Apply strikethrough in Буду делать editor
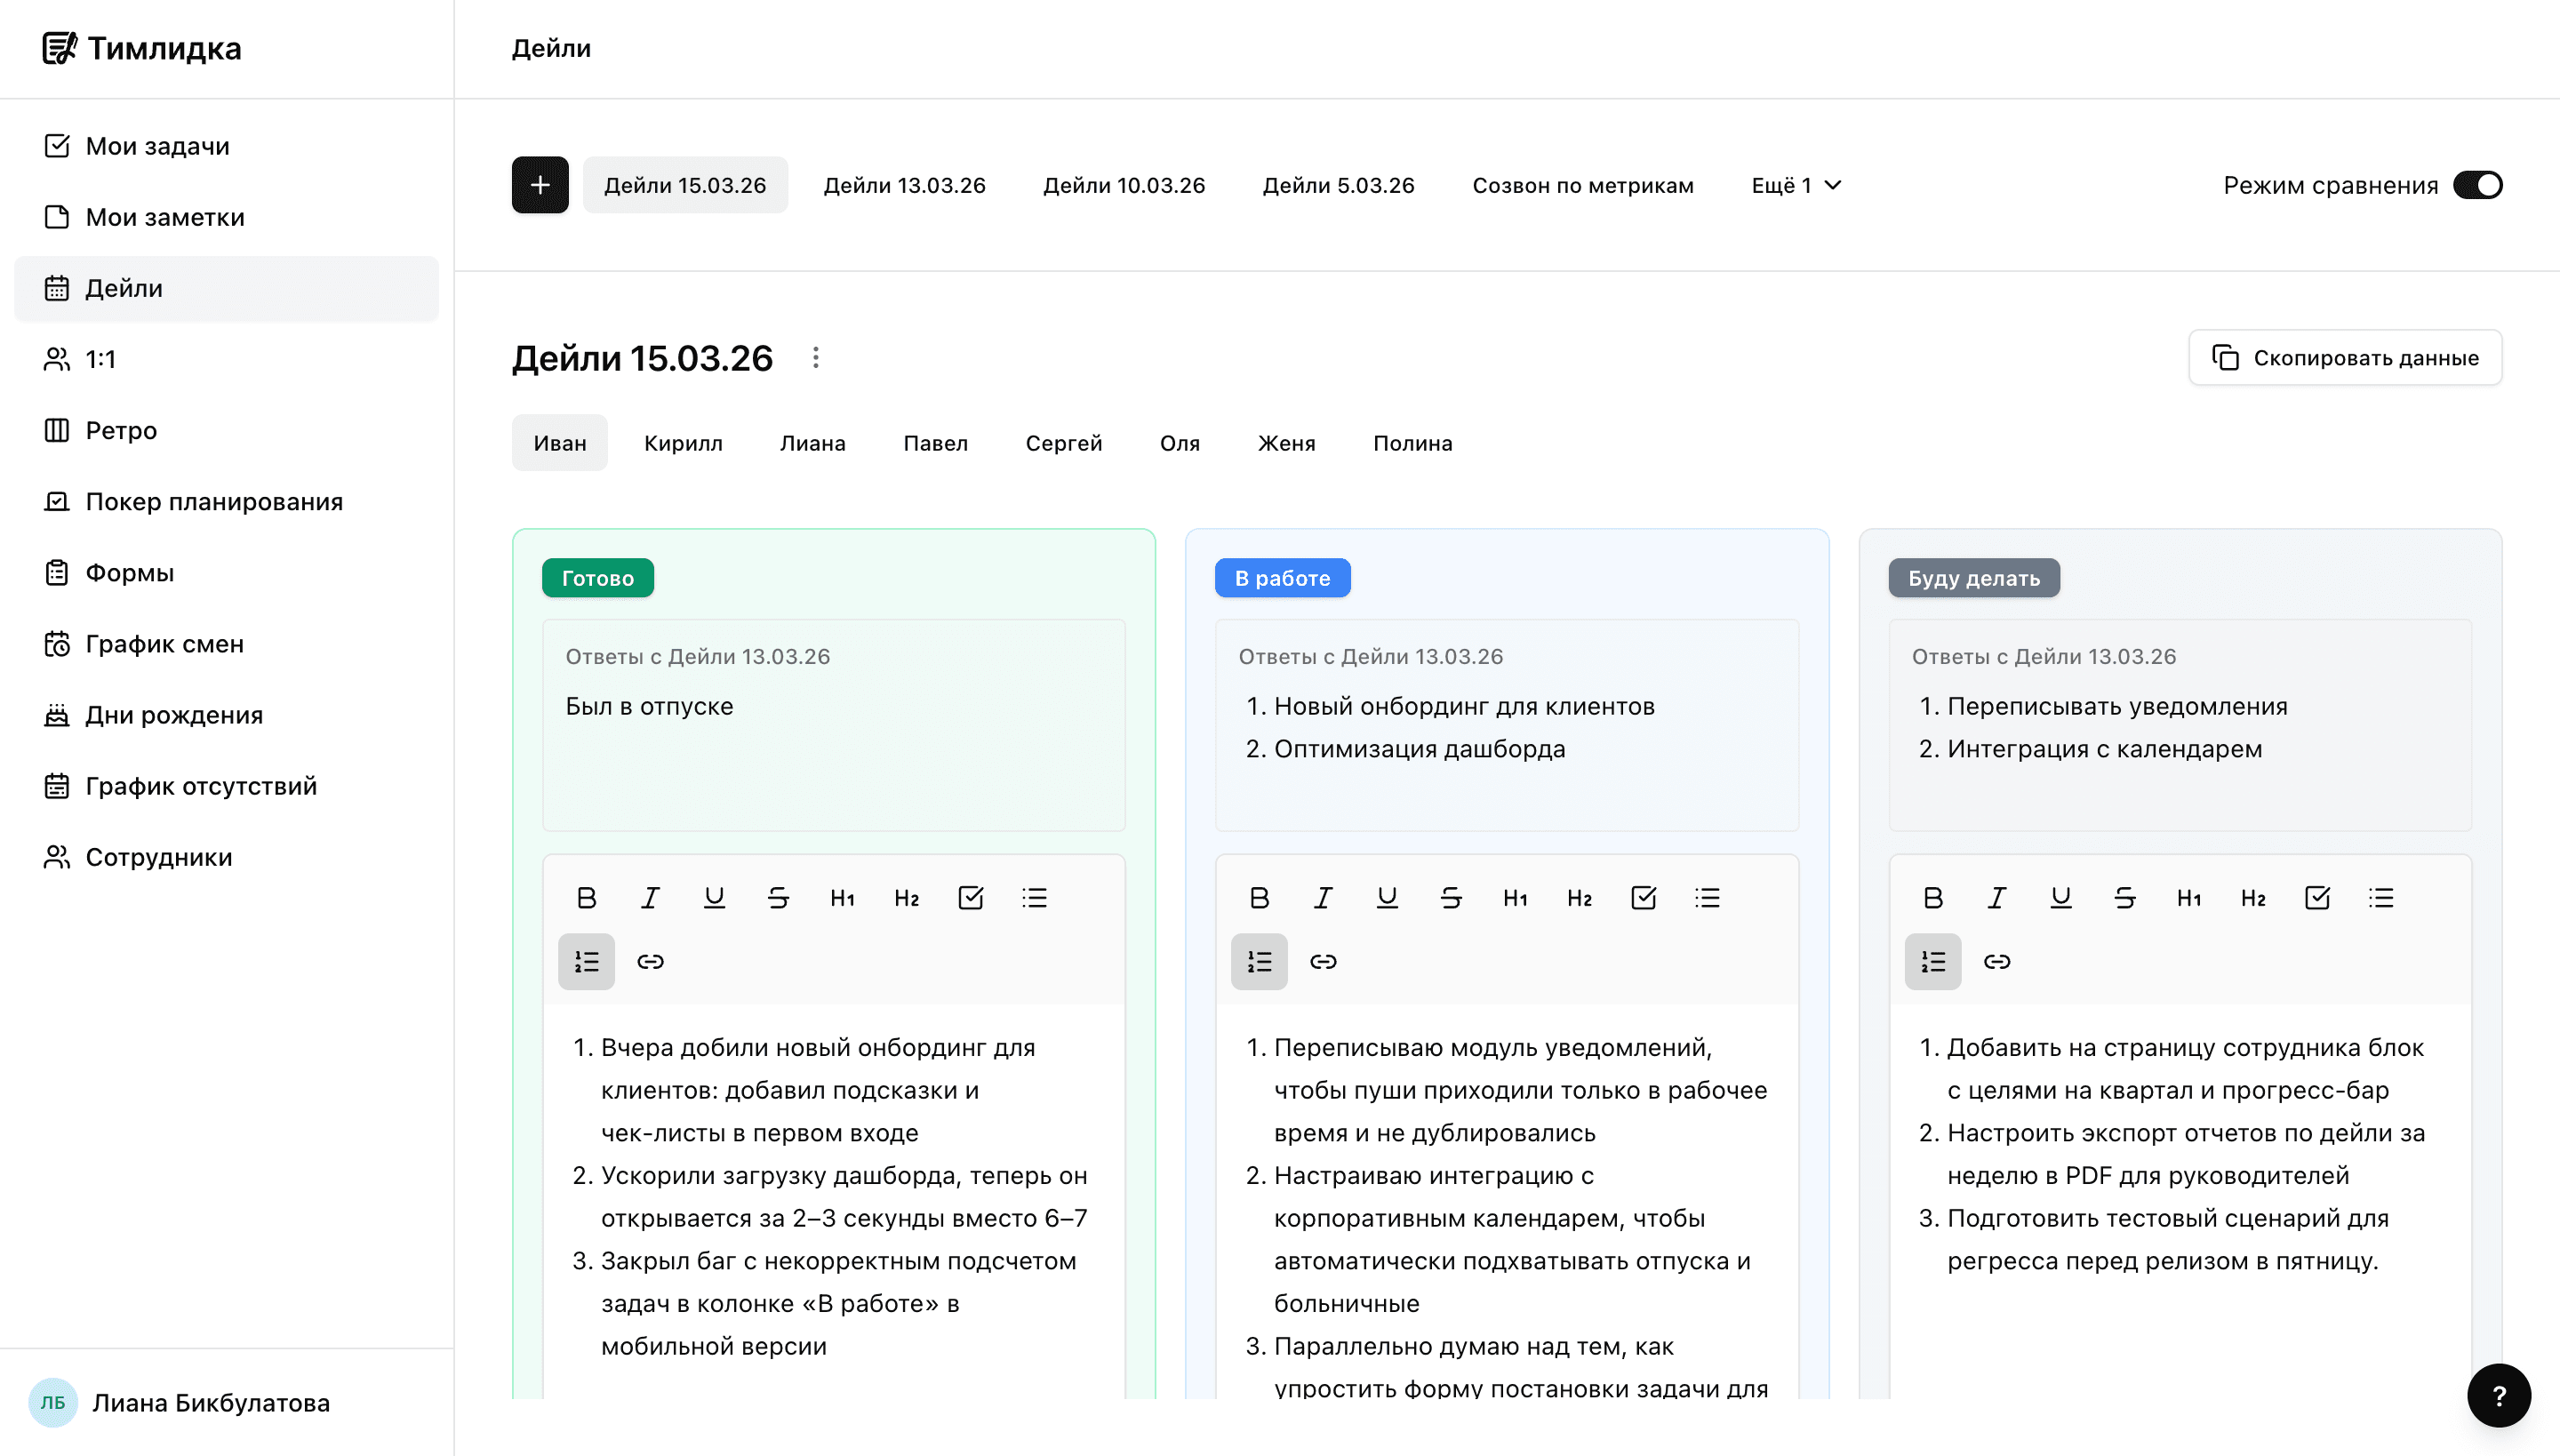The image size is (2560, 1456). [2125, 898]
